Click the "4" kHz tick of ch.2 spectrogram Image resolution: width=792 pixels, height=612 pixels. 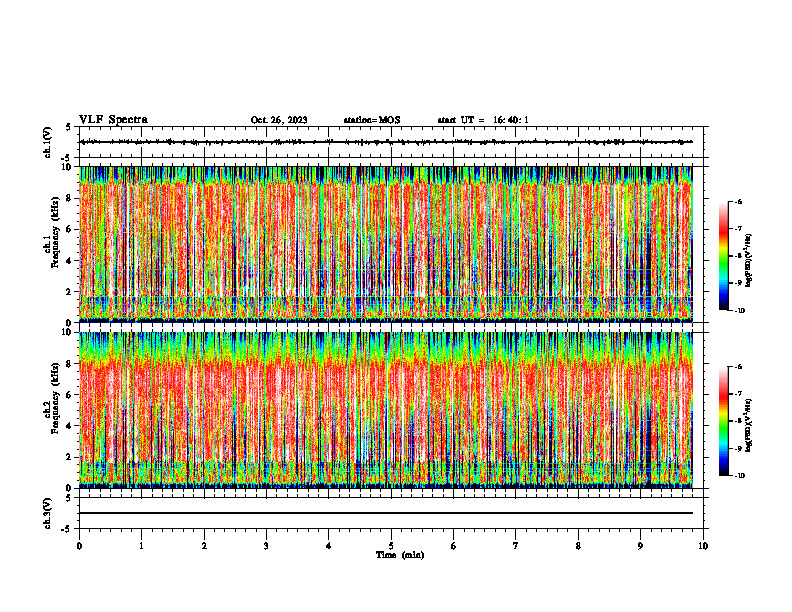point(70,426)
